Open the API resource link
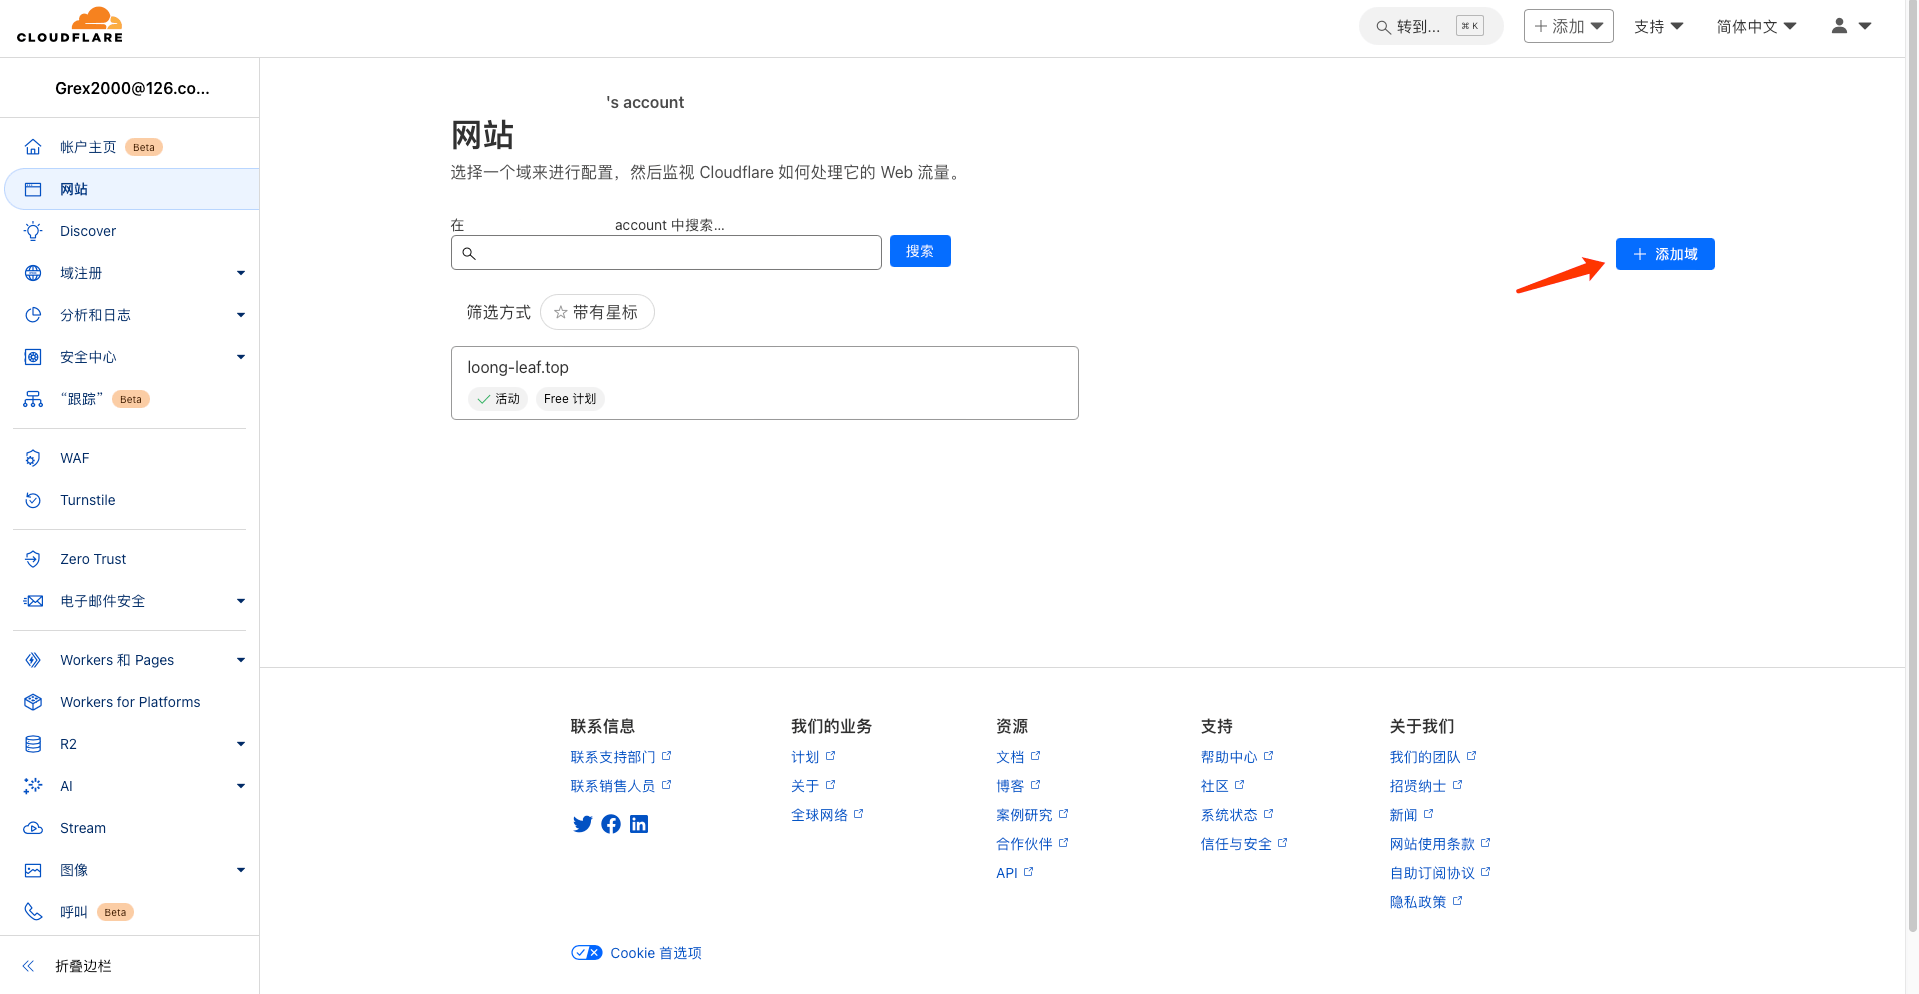 1015,873
